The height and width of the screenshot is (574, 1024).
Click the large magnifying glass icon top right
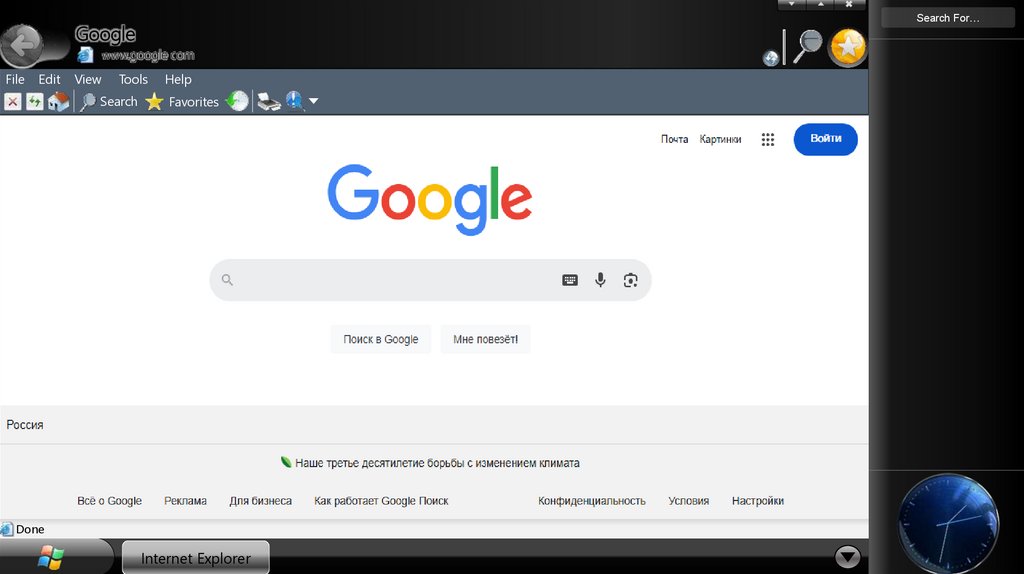[807, 46]
